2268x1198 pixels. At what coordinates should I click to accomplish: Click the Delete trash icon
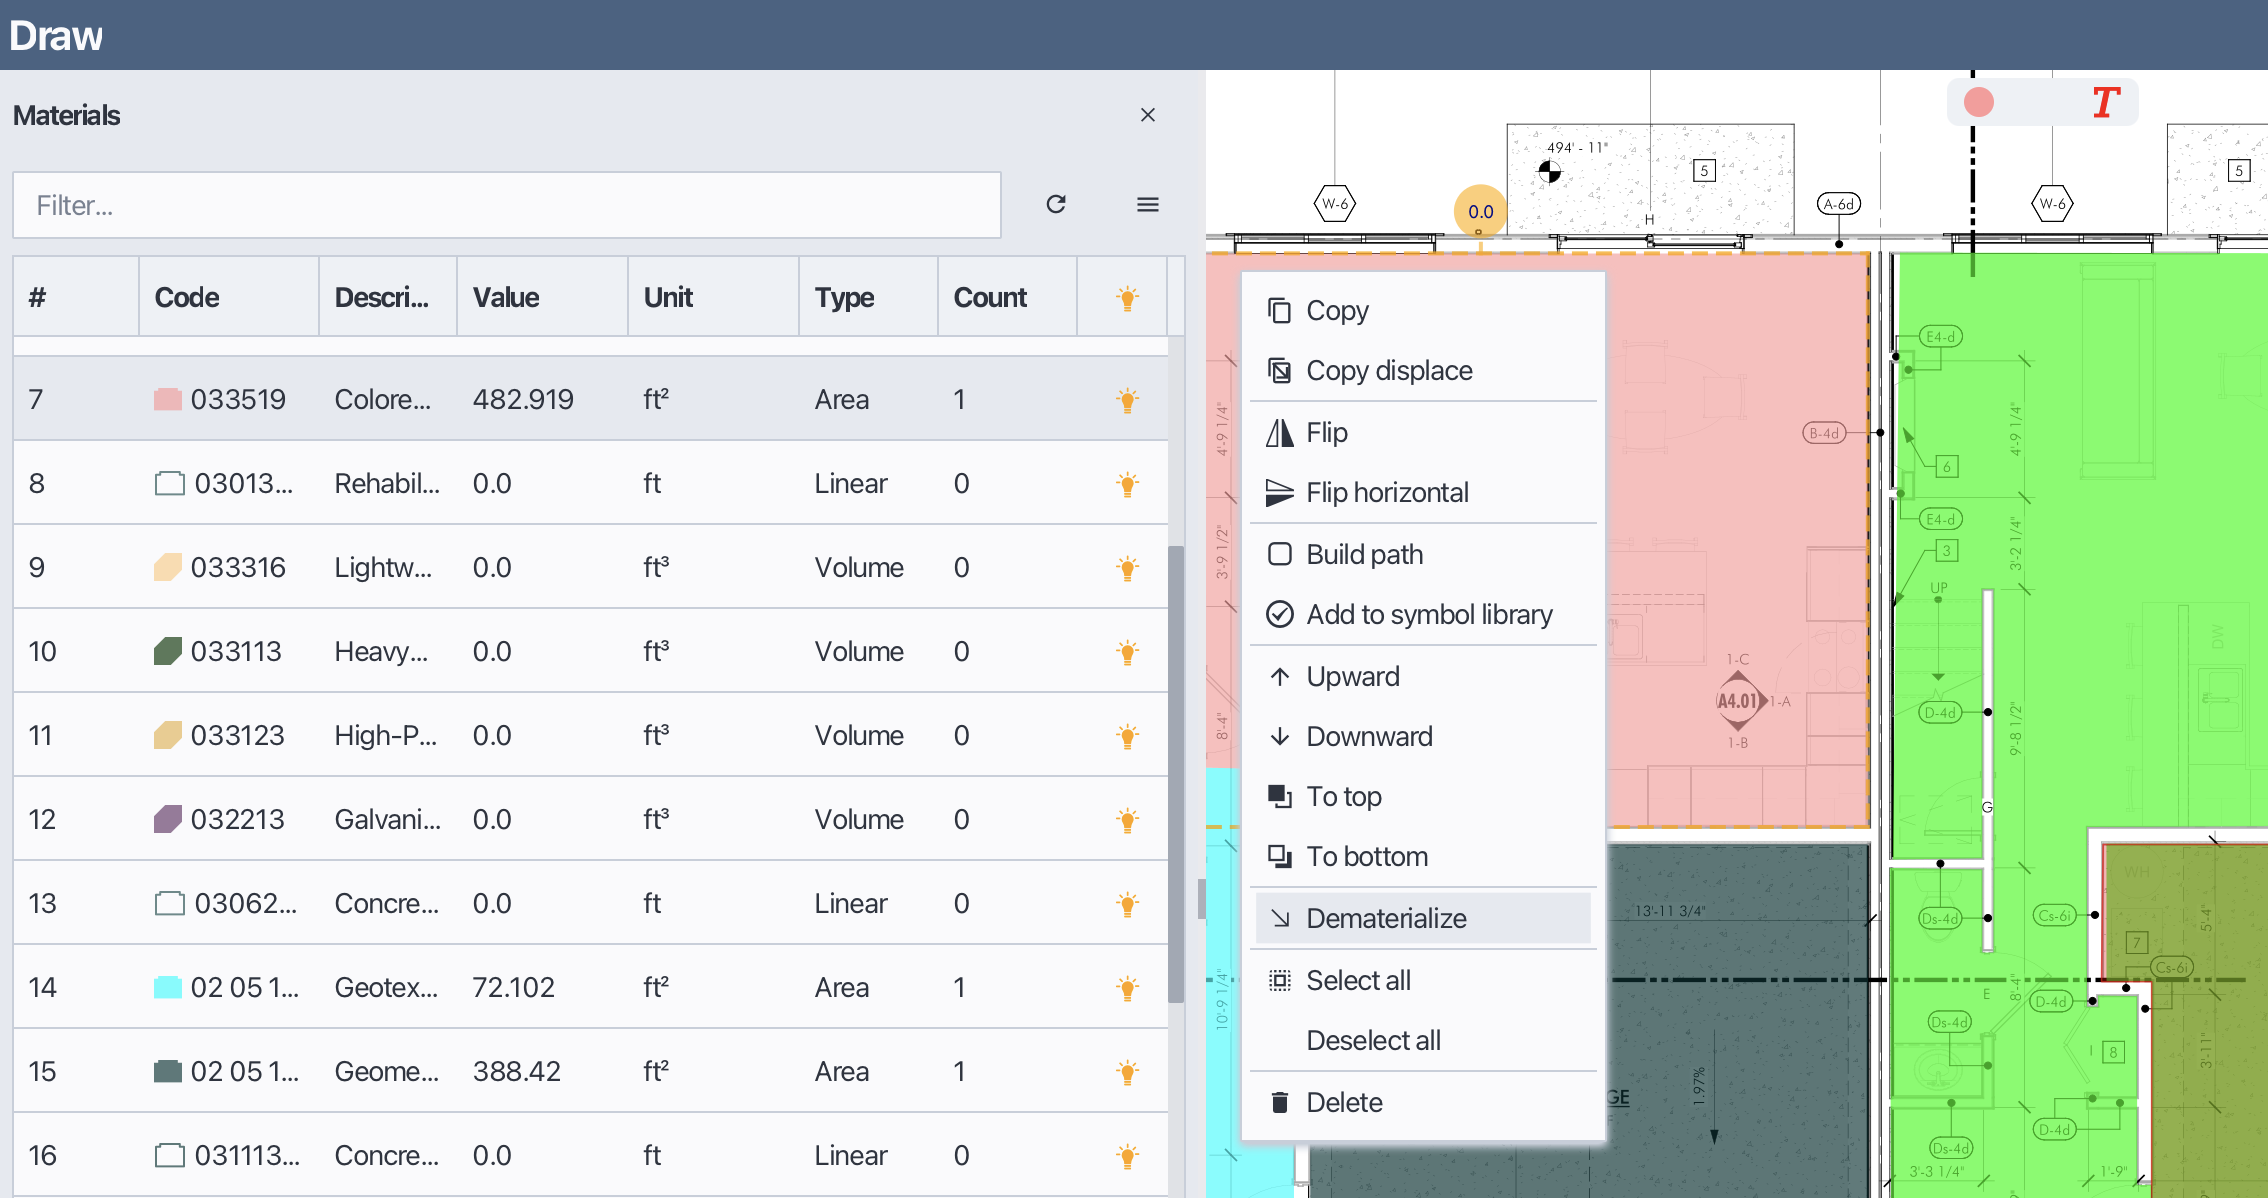pos(1279,1103)
